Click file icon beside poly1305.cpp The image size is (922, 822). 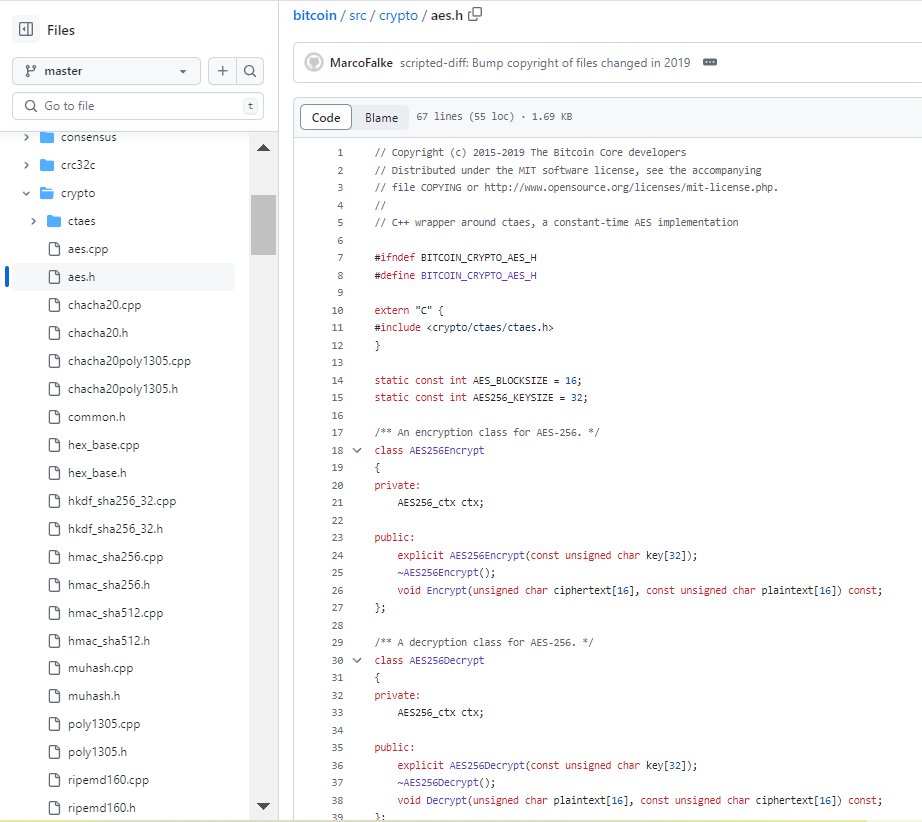(54, 724)
